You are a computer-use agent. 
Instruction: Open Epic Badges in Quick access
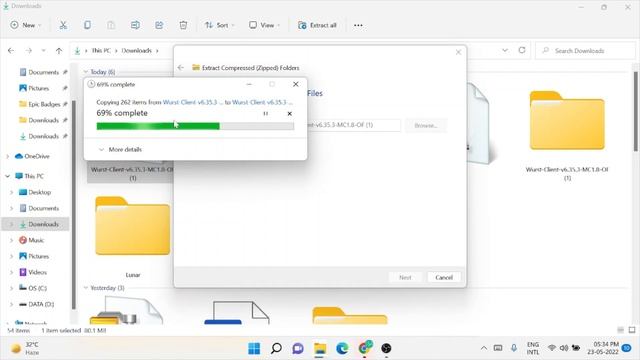[x=44, y=104]
